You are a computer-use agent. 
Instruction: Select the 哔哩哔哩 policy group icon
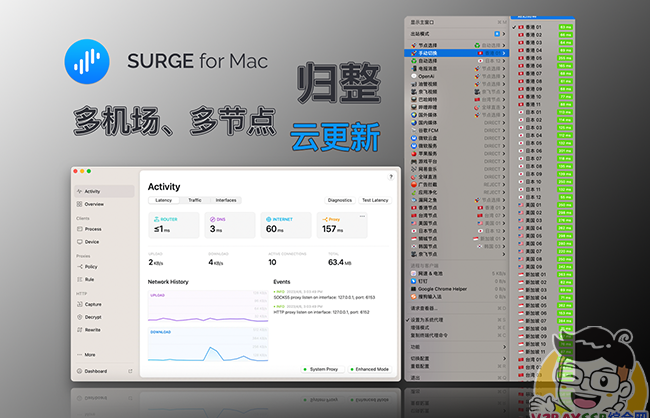click(x=414, y=107)
